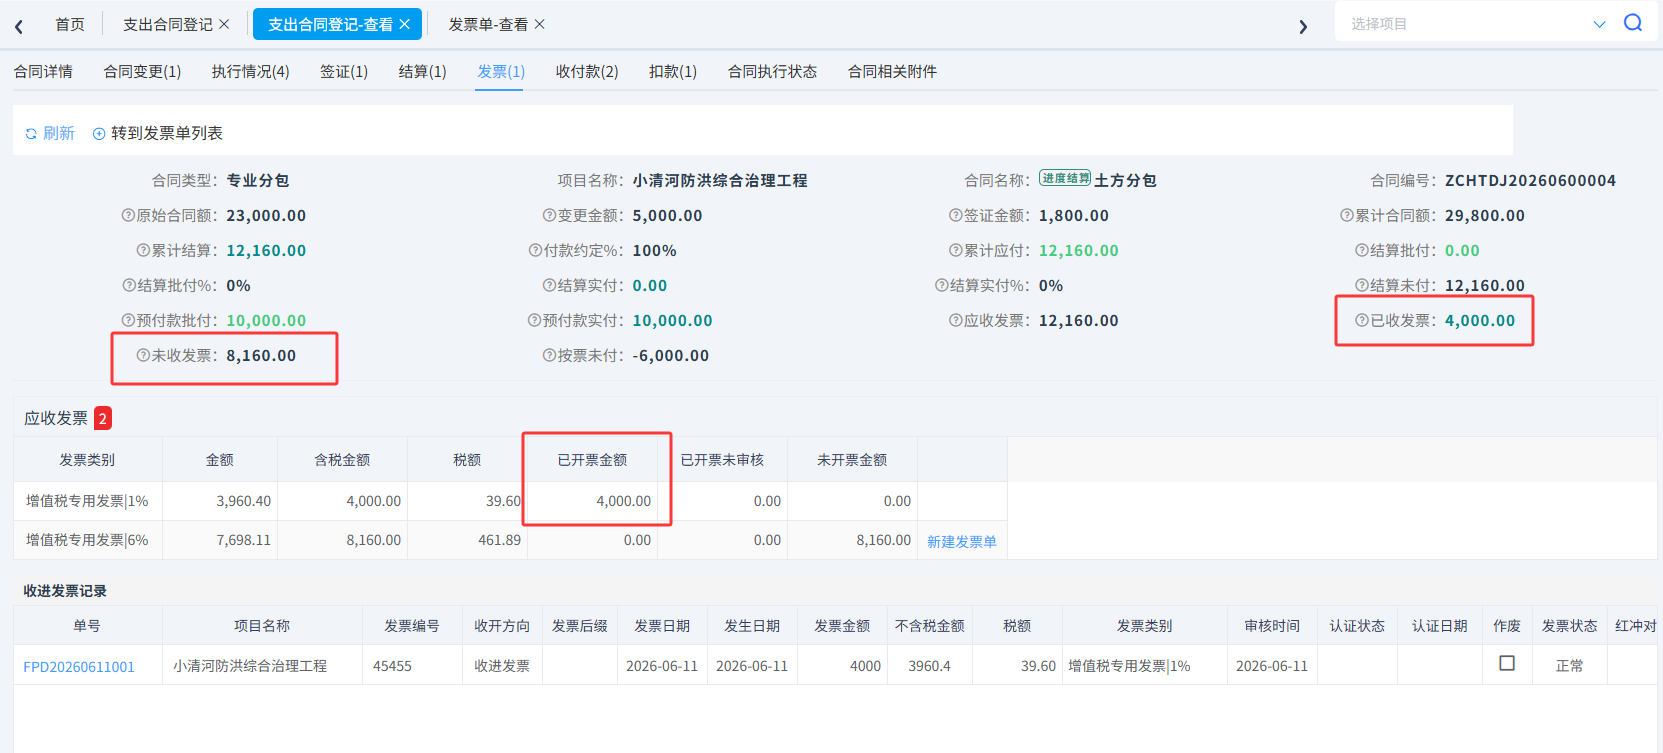Image resolution: width=1663 pixels, height=753 pixels.
Task: Click the search magnifier icon
Action: [1633, 23]
